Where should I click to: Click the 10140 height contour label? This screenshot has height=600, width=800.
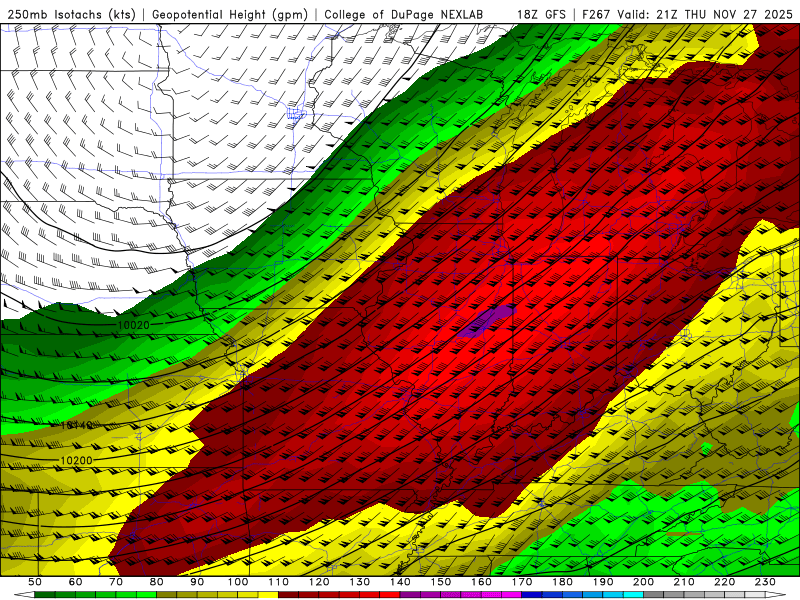(77, 425)
